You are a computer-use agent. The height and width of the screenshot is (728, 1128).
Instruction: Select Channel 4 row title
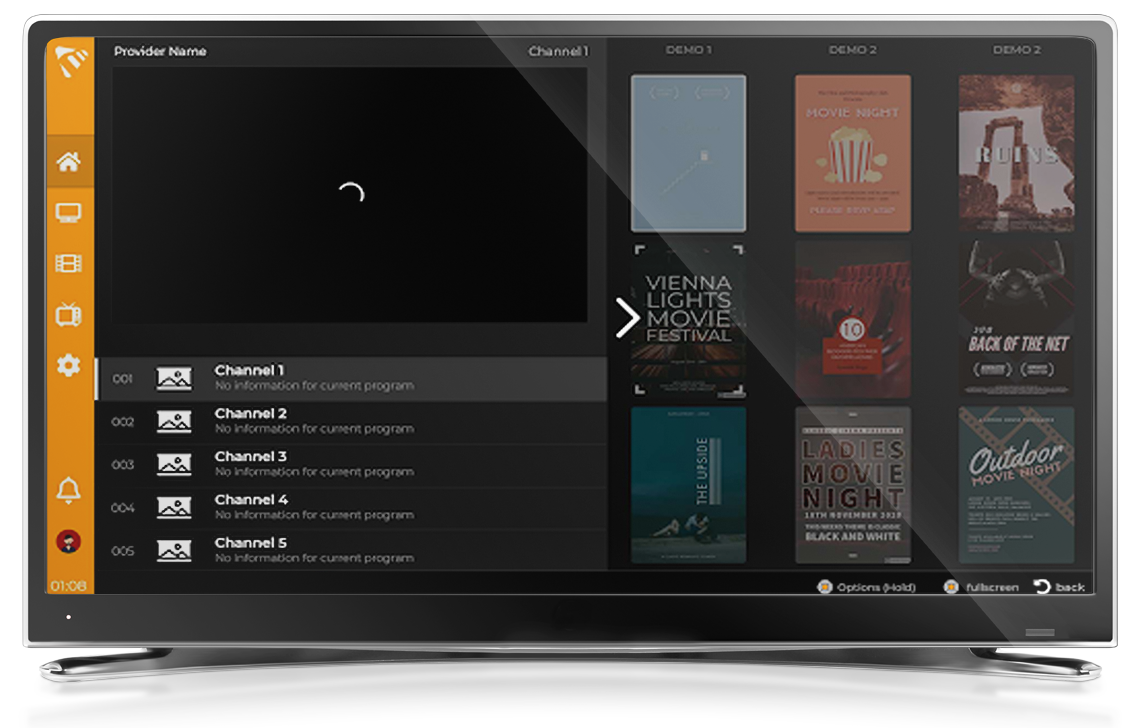(x=251, y=500)
